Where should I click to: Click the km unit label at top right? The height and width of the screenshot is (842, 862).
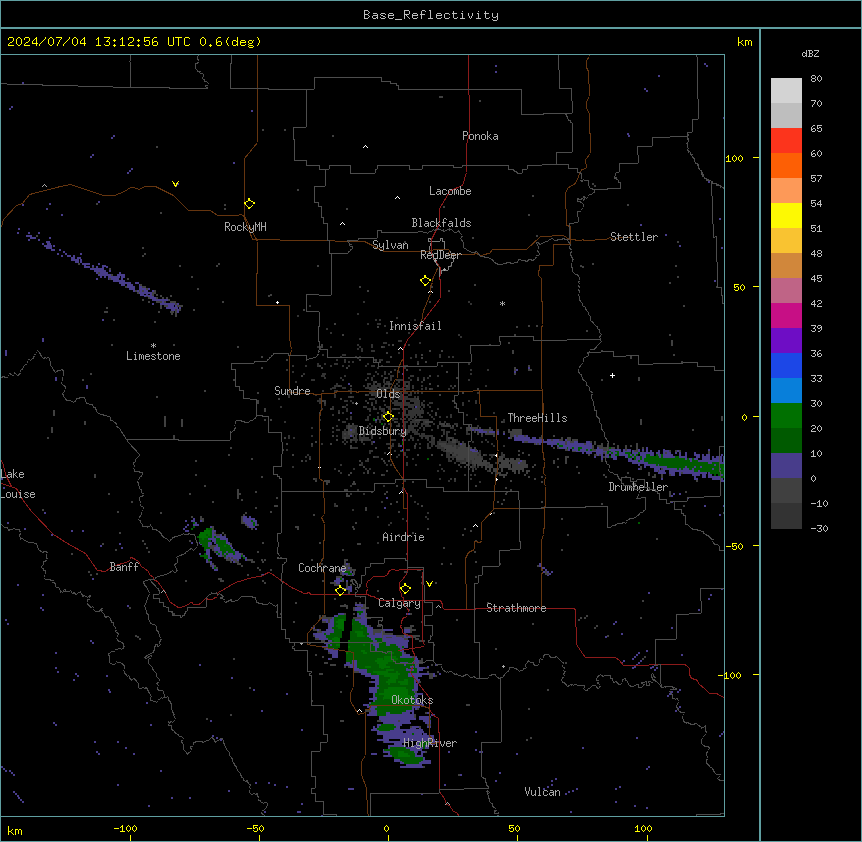coord(745,42)
